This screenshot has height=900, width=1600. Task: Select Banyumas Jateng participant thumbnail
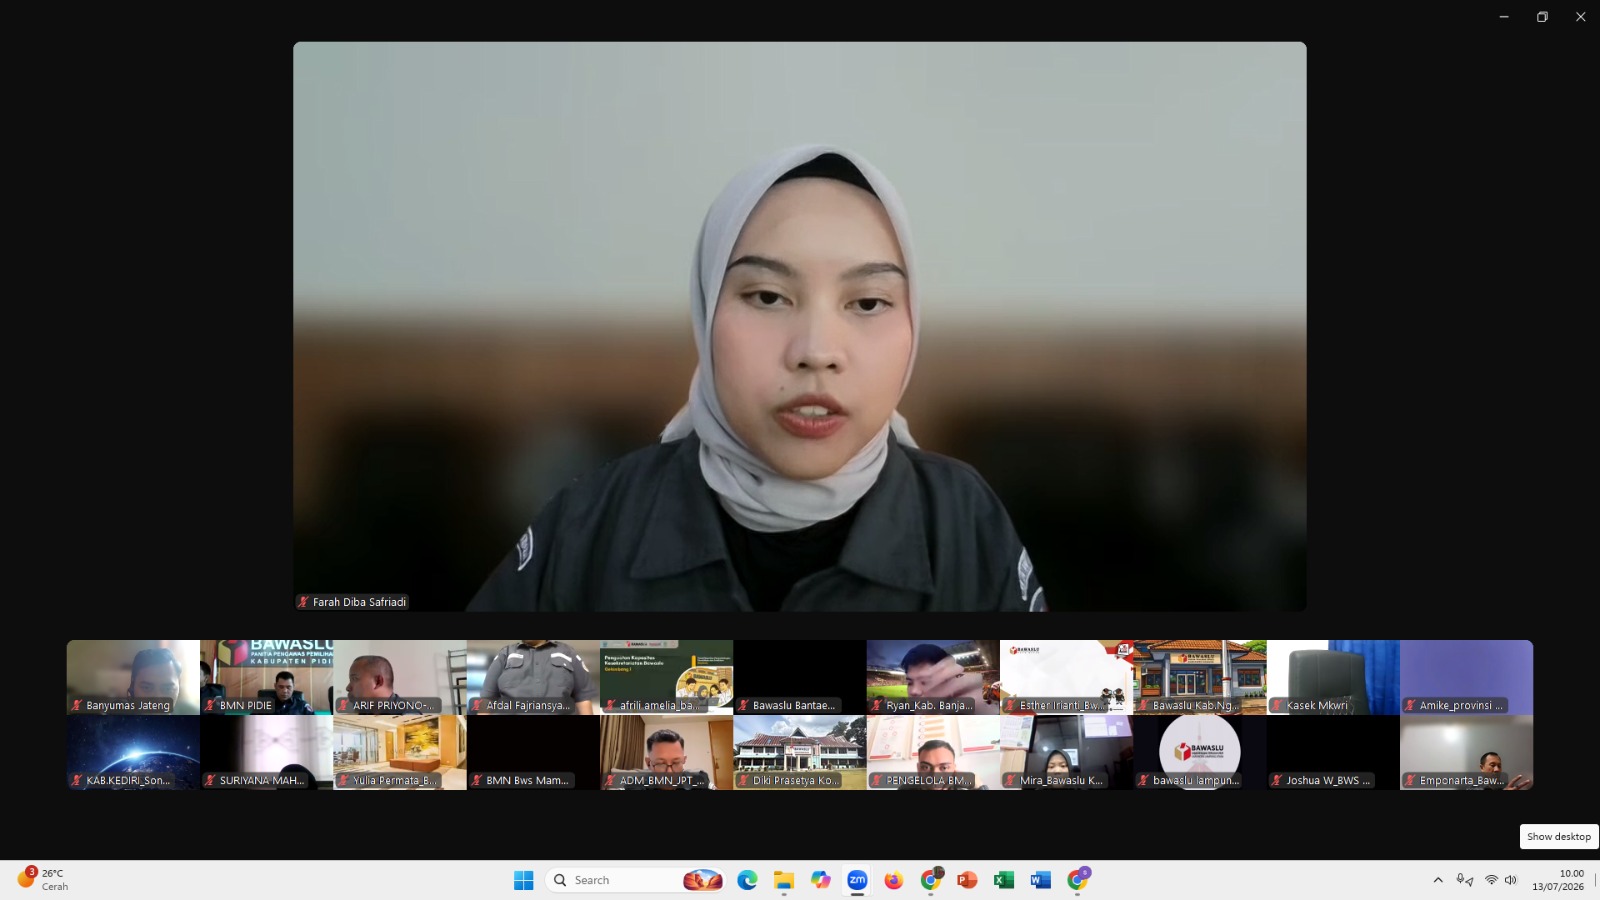coord(133,677)
